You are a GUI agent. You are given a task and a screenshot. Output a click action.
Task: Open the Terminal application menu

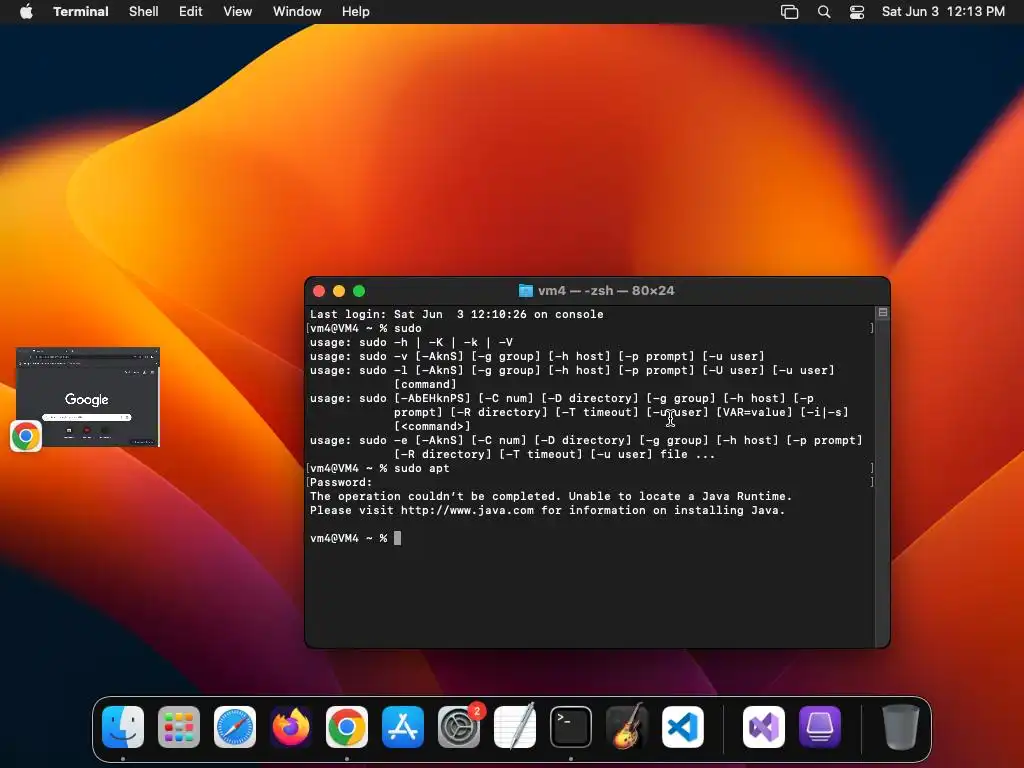[81, 12]
